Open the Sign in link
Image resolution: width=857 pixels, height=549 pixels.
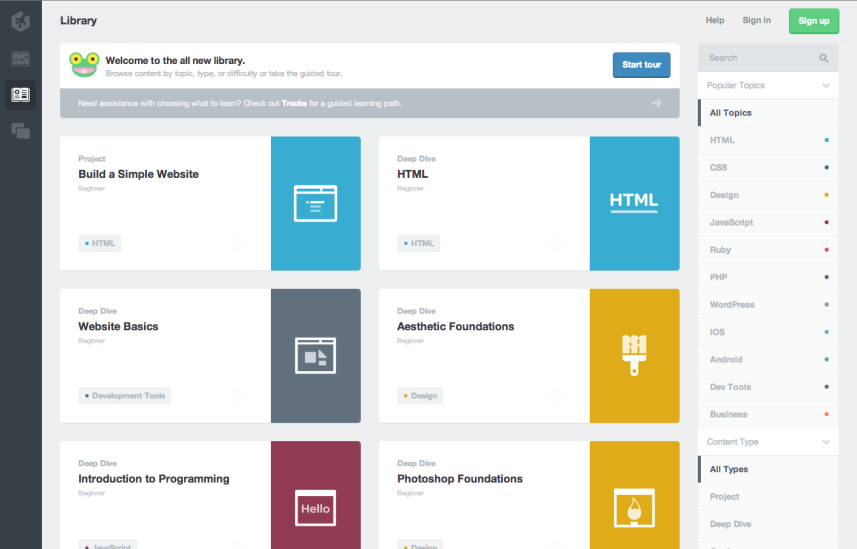click(756, 20)
